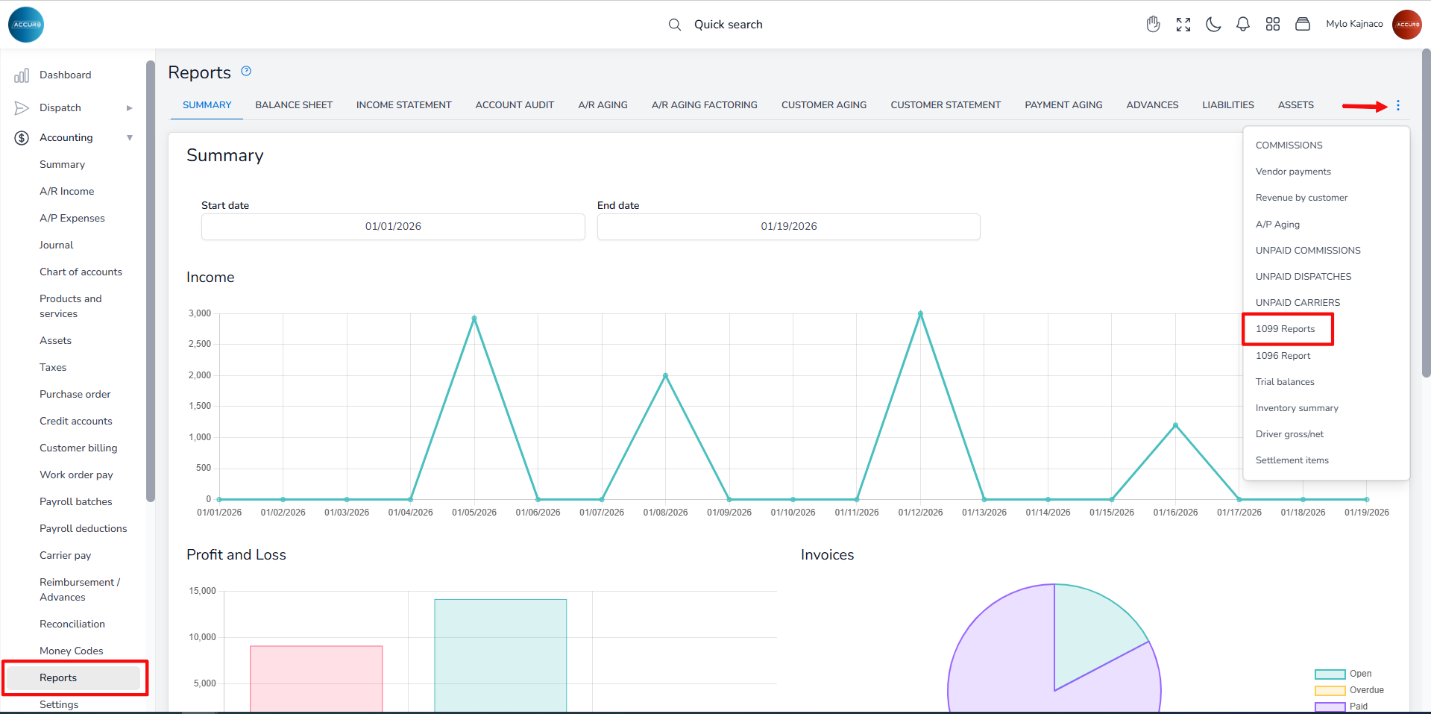Image resolution: width=1431 pixels, height=714 pixels.
Task: Open the Mylo Kajnaco user profile avatar
Action: pyautogui.click(x=1406, y=24)
